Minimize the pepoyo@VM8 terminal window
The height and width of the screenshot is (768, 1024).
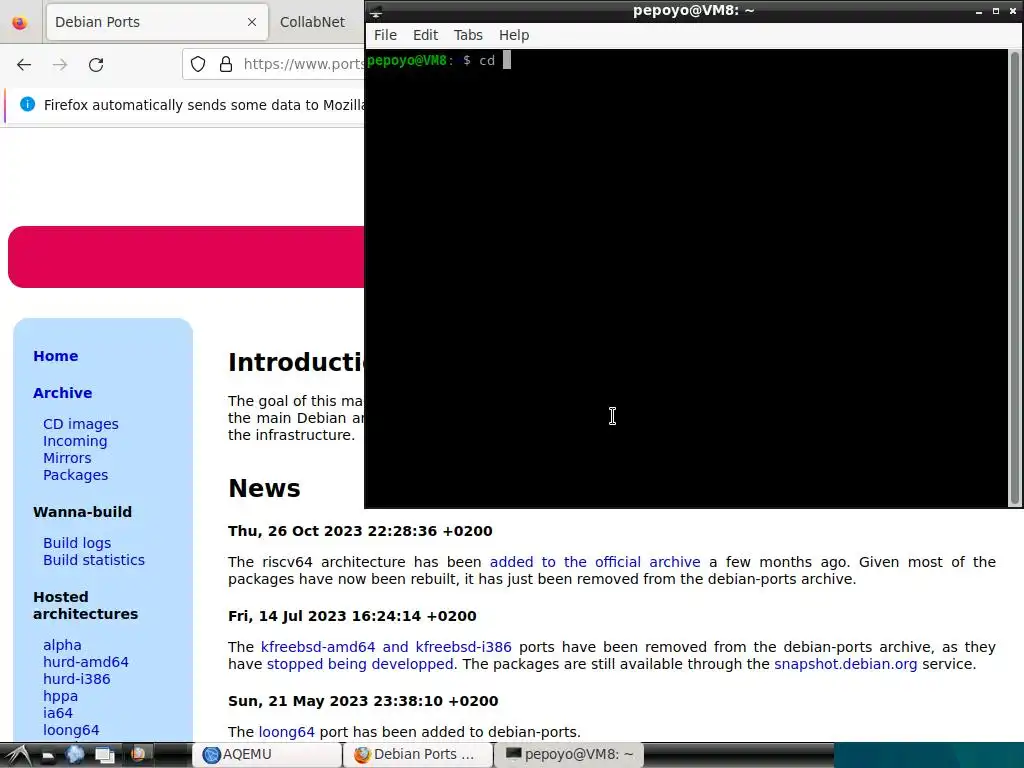[x=979, y=11]
